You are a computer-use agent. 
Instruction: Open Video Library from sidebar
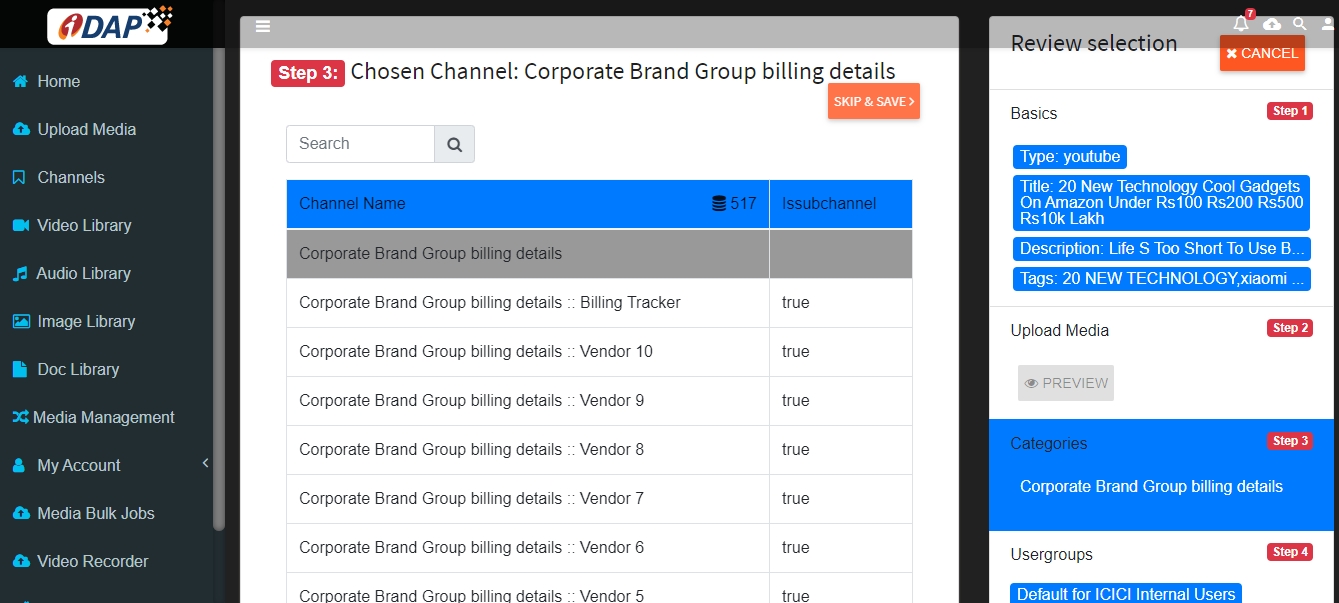click(x=84, y=225)
